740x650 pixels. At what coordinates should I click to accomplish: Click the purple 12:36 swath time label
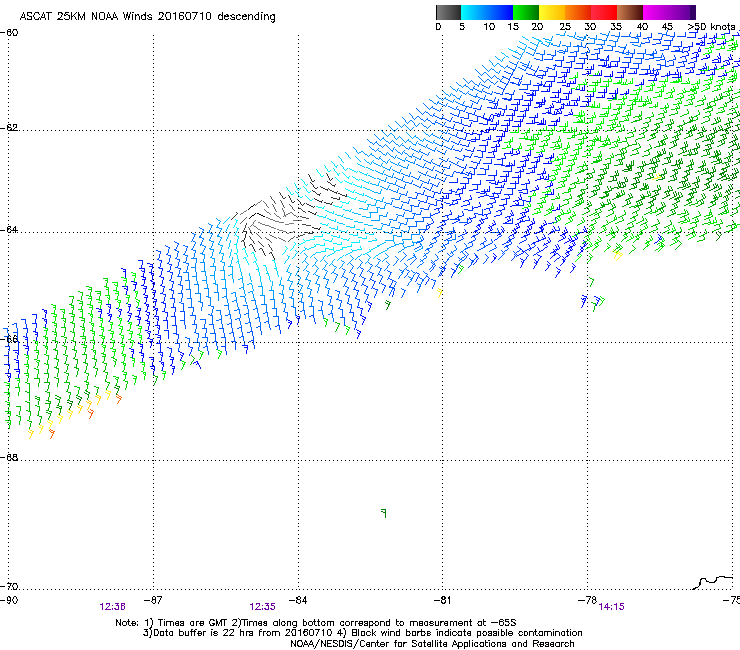point(112,607)
